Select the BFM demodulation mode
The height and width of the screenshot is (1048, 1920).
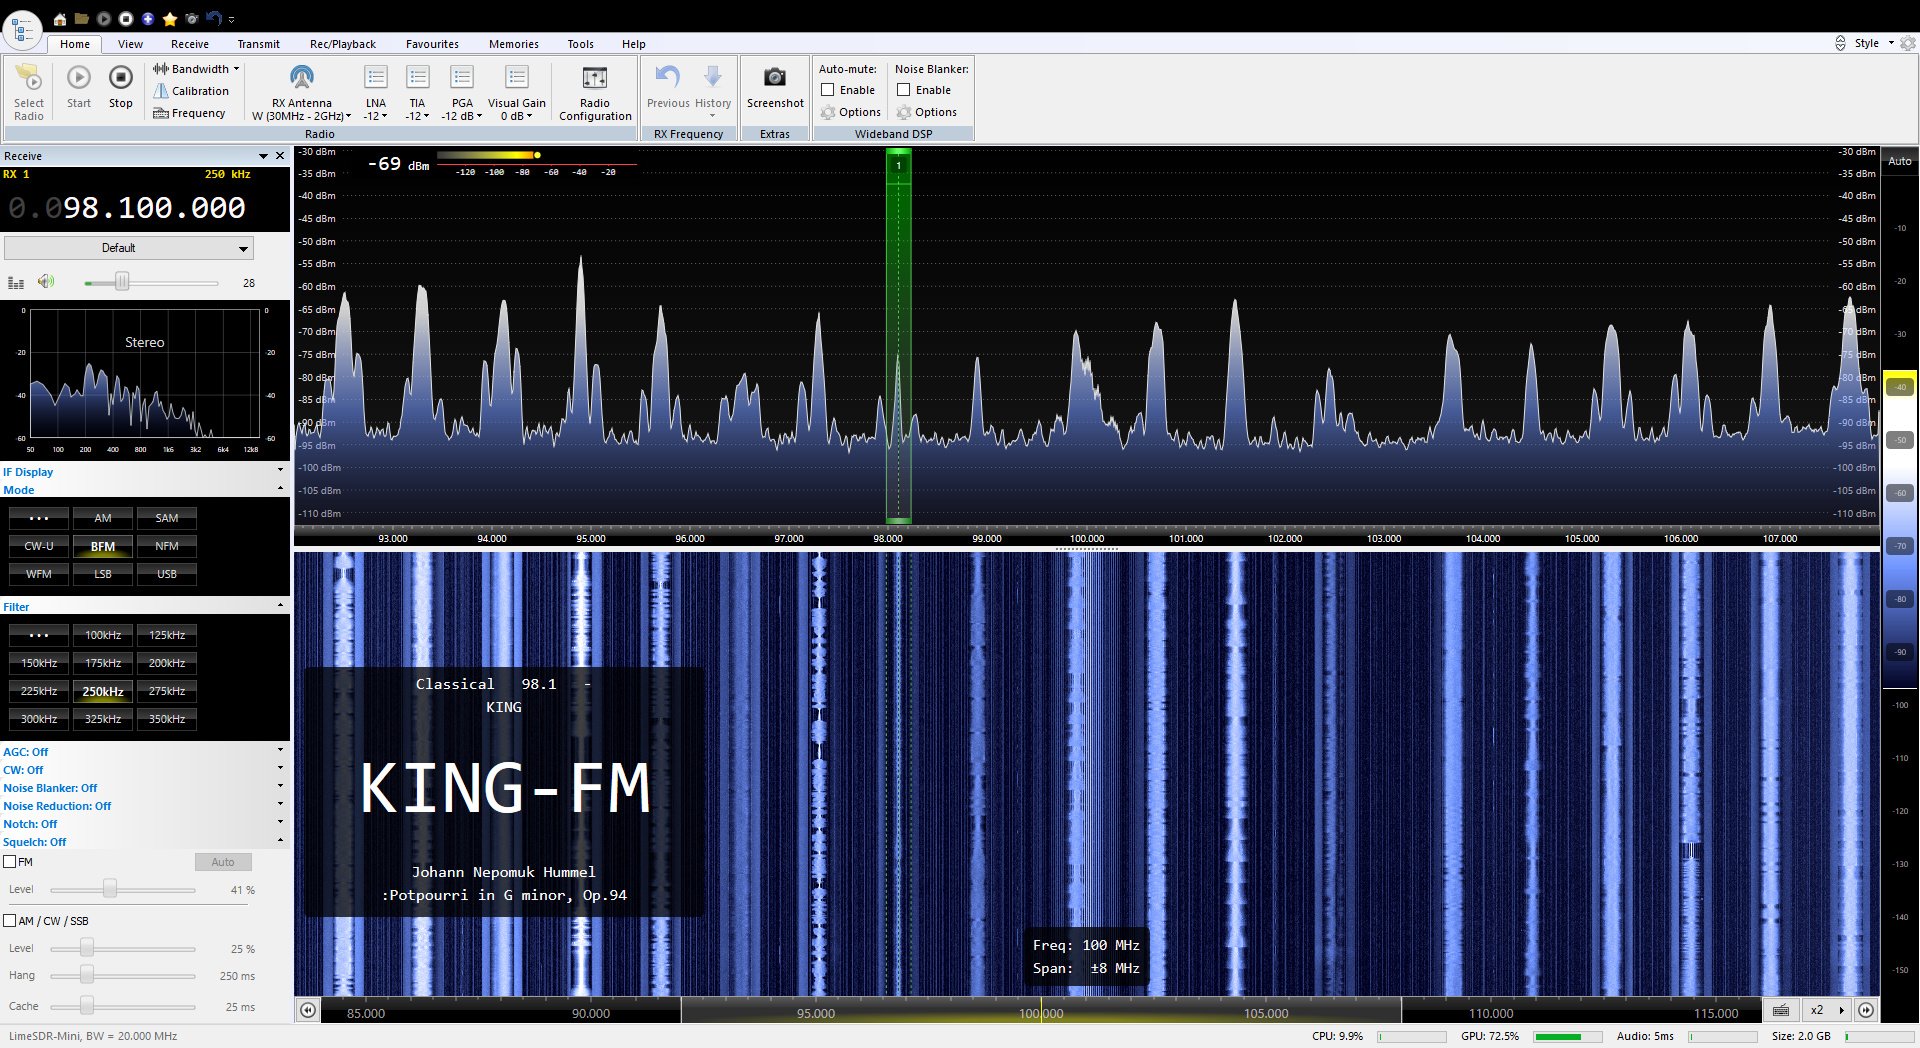click(103, 546)
